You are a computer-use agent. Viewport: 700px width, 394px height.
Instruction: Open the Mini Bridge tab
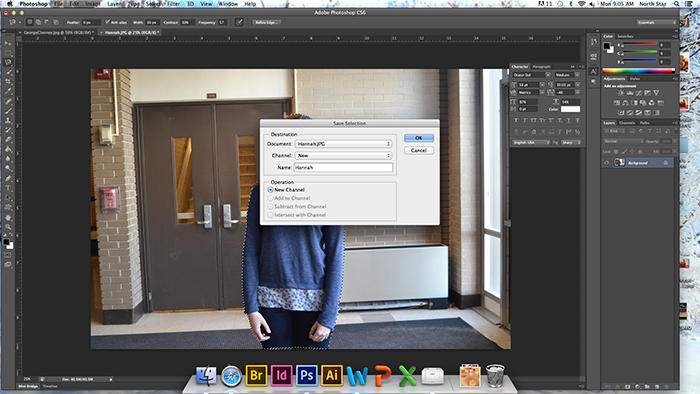pyautogui.click(x=28, y=386)
